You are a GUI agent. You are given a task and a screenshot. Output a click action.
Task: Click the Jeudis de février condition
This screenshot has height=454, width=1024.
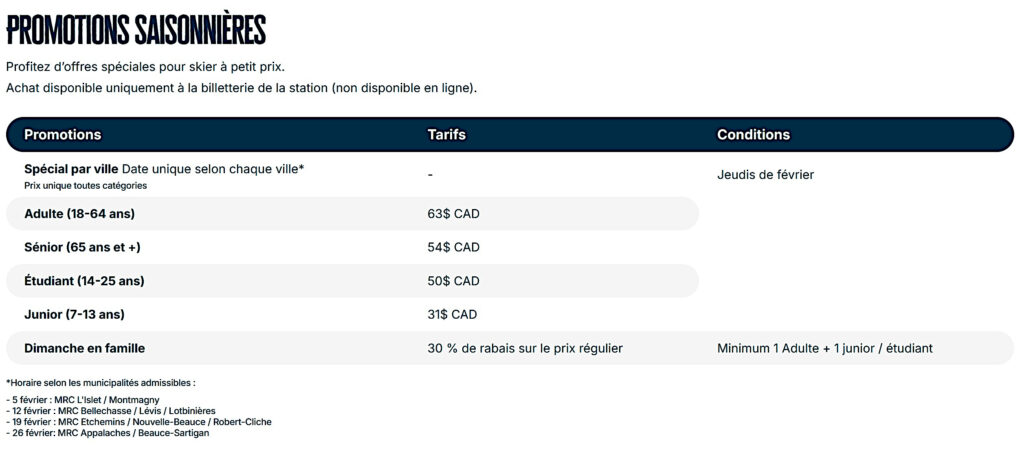click(x=765, y=175)
